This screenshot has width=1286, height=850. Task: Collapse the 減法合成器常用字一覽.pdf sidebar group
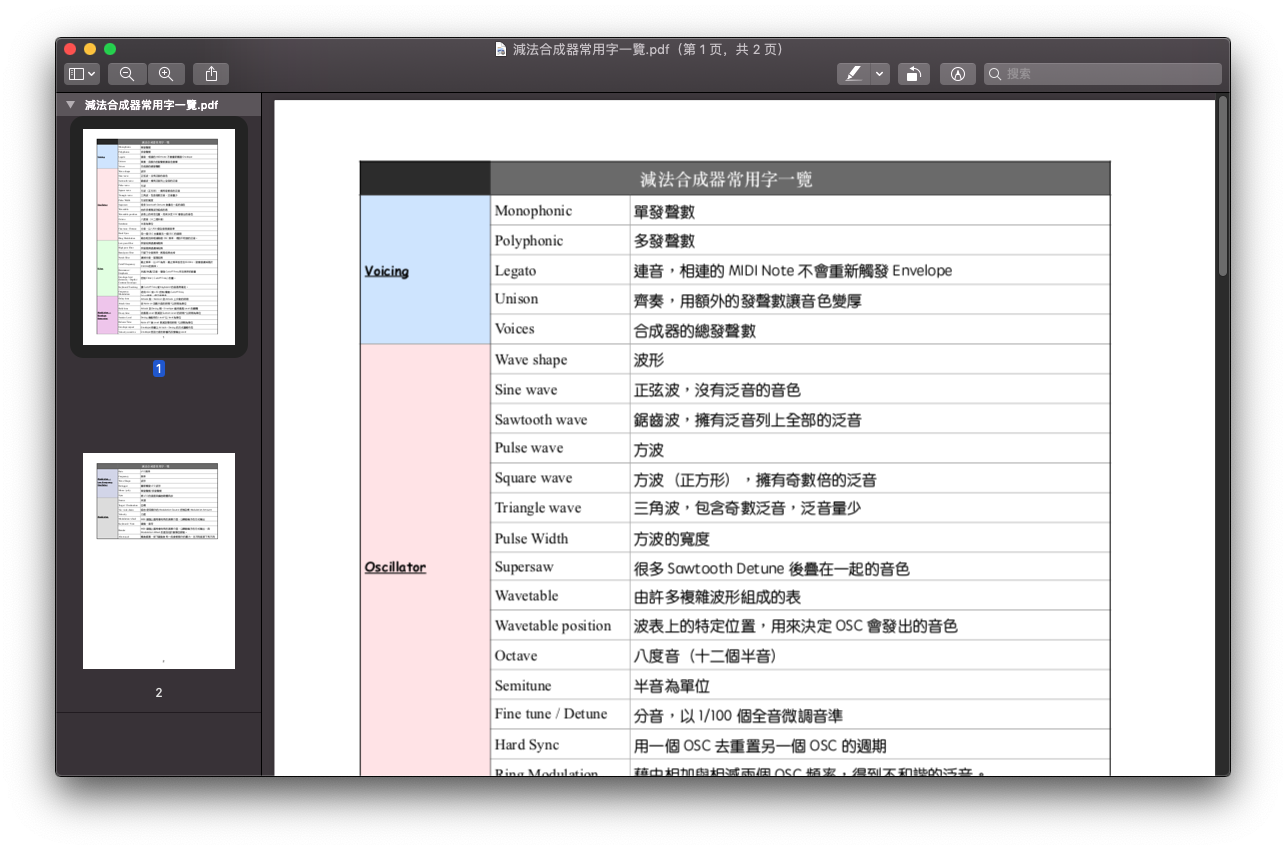pos(70,104)
